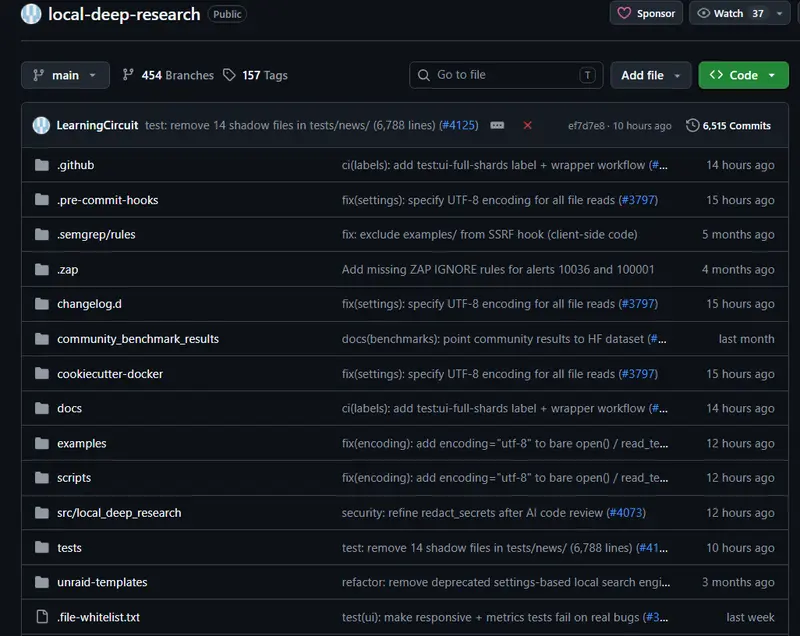
Task: Expand the Add file dropdown
Action: (651, 75)
